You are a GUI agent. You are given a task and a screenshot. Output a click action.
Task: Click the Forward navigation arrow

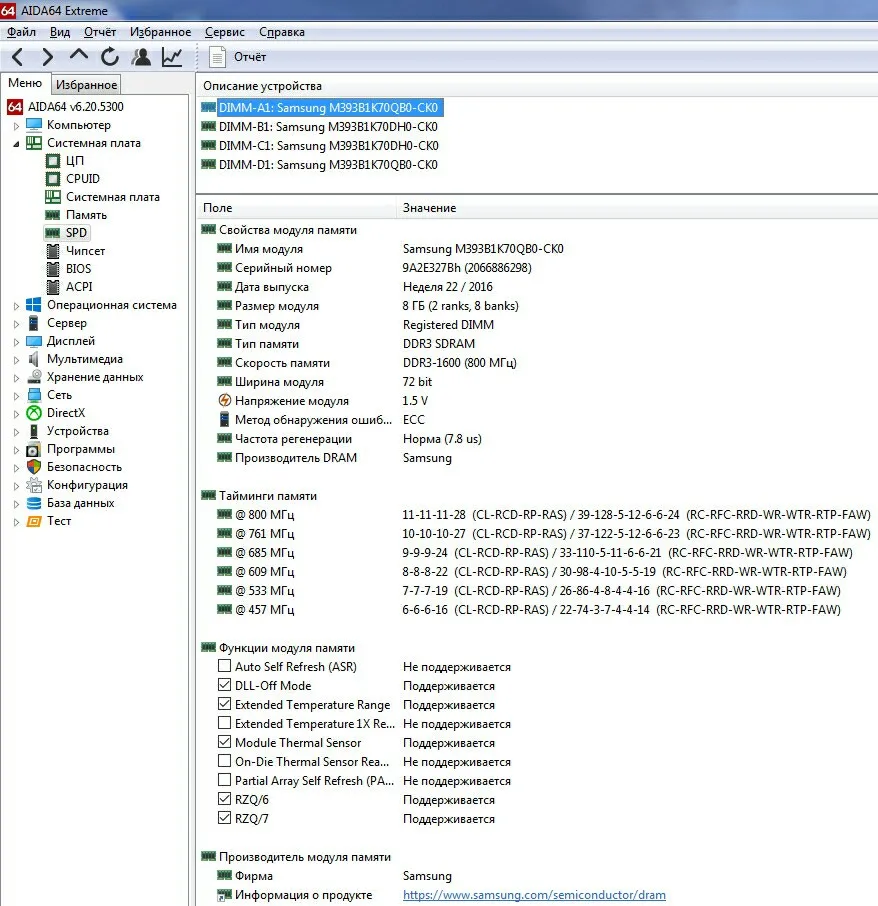coord(48,57)
